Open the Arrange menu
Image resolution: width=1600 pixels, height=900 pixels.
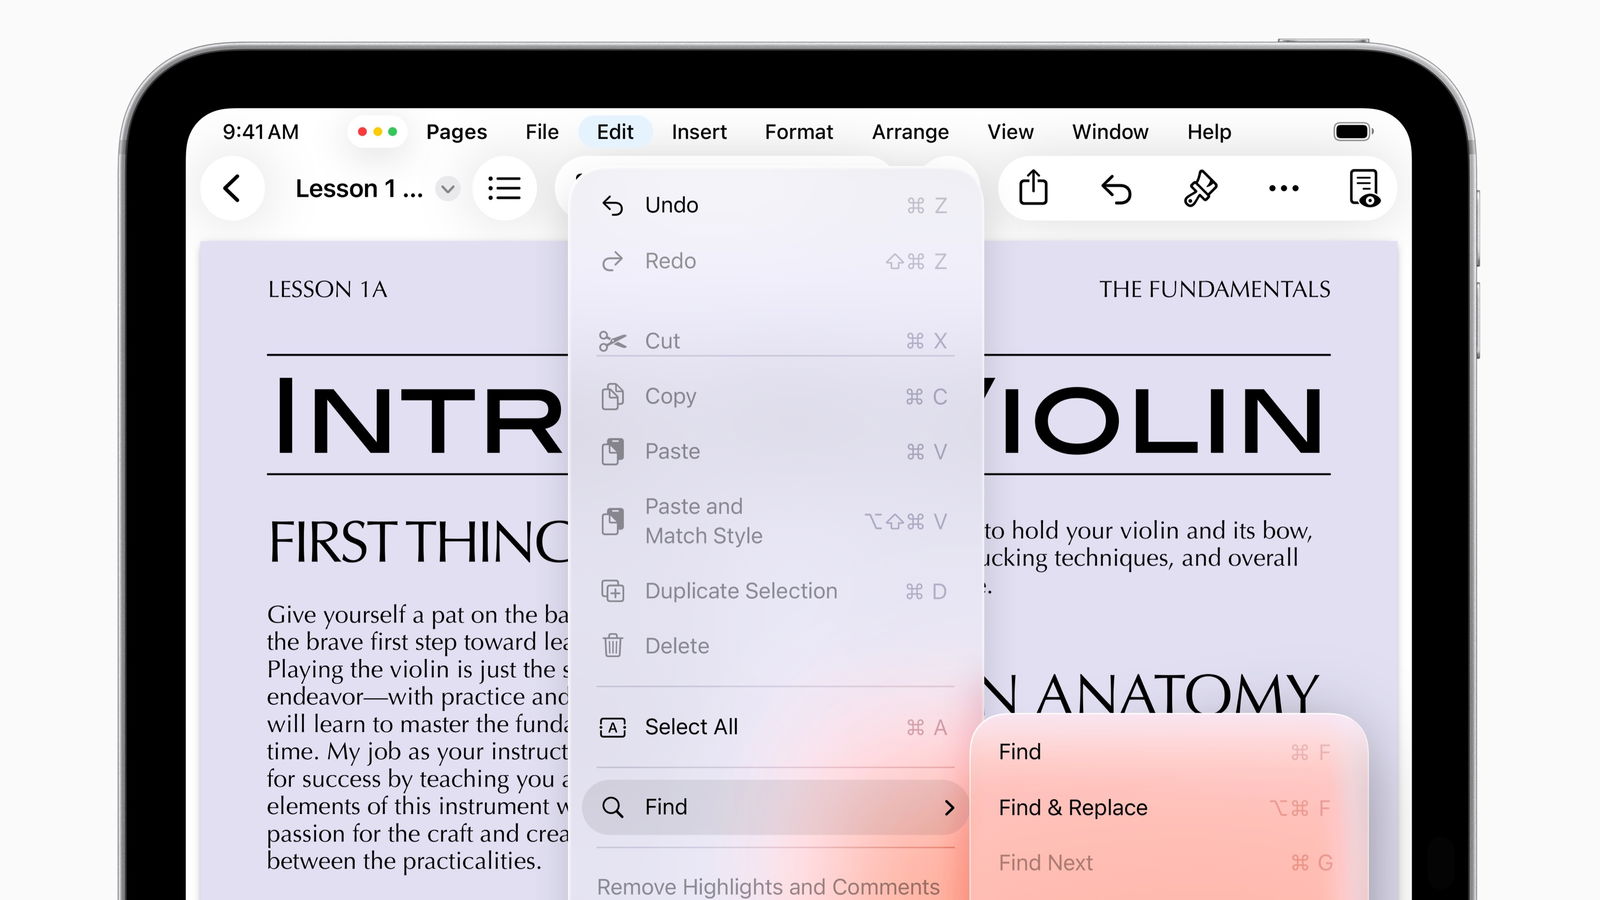coord(910,132)
